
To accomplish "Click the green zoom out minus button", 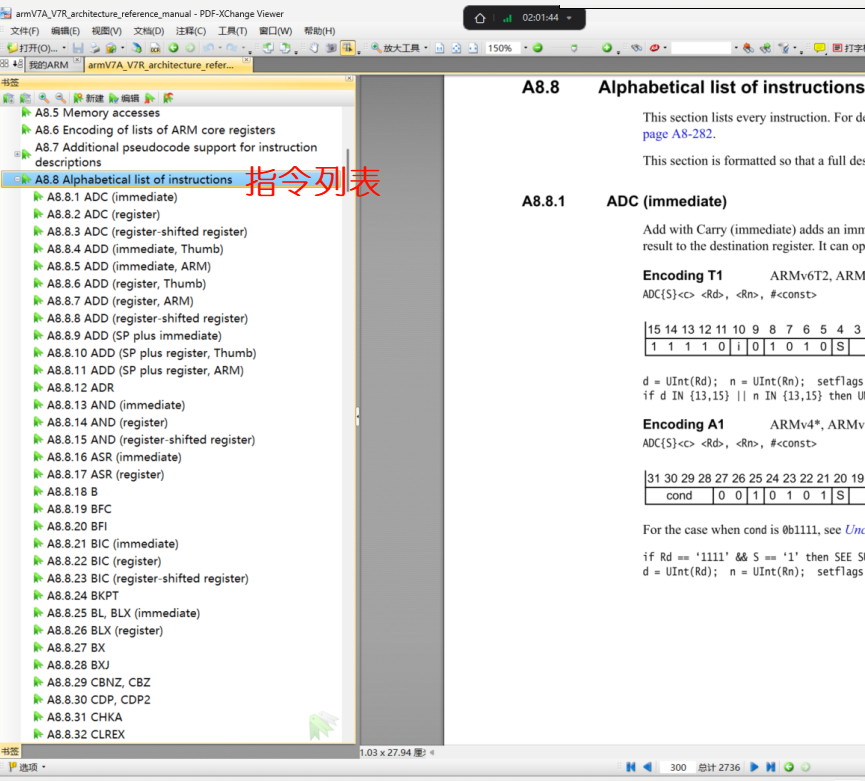I will [538, 48].
